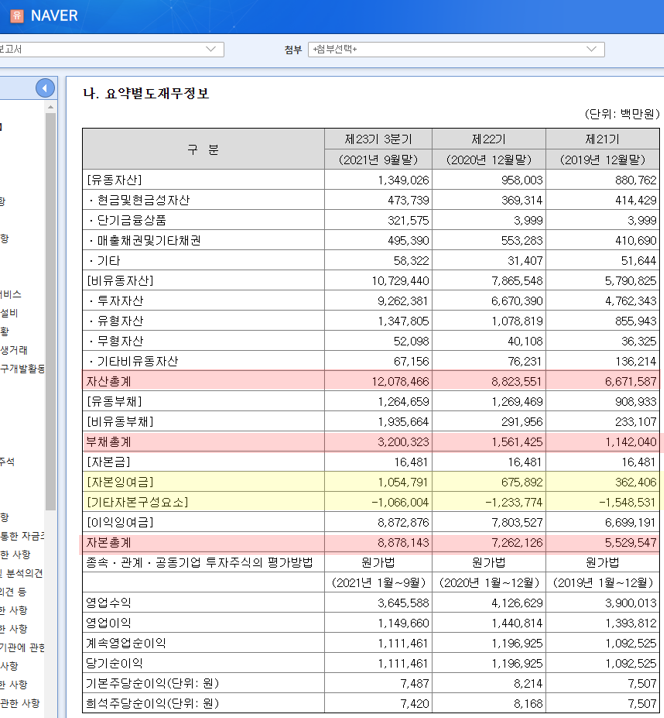Image resolution: width=664 pixels, height=718 pixels.
Task: Click the date cell (2020년 12월말)
Action: 489,160
